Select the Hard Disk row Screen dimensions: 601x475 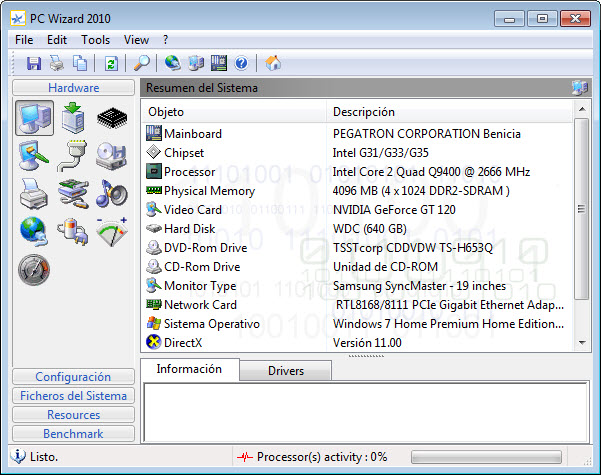pyautogui.click(x=358, y=229)
